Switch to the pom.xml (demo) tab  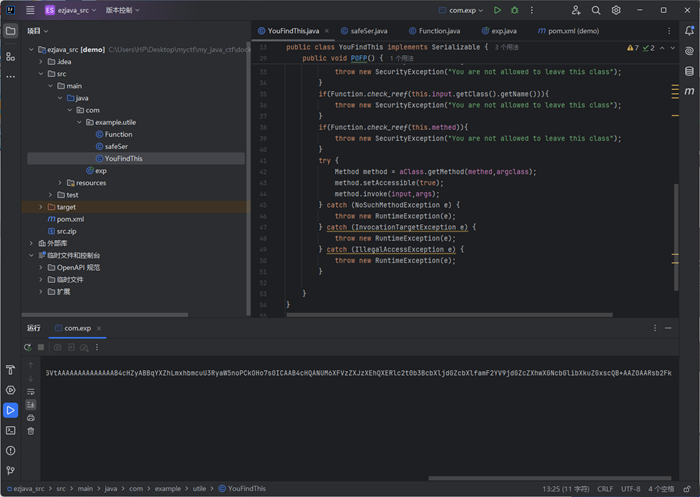(x=573, y=31)
